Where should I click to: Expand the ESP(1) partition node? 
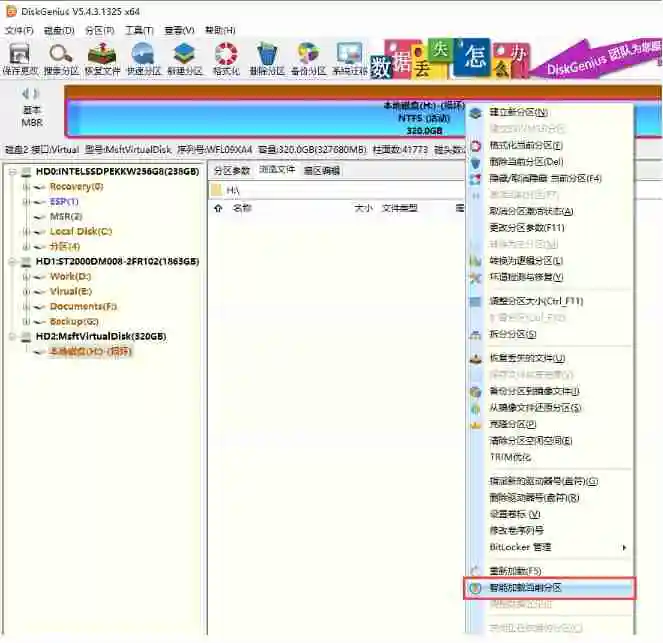(x=26, y=202)
